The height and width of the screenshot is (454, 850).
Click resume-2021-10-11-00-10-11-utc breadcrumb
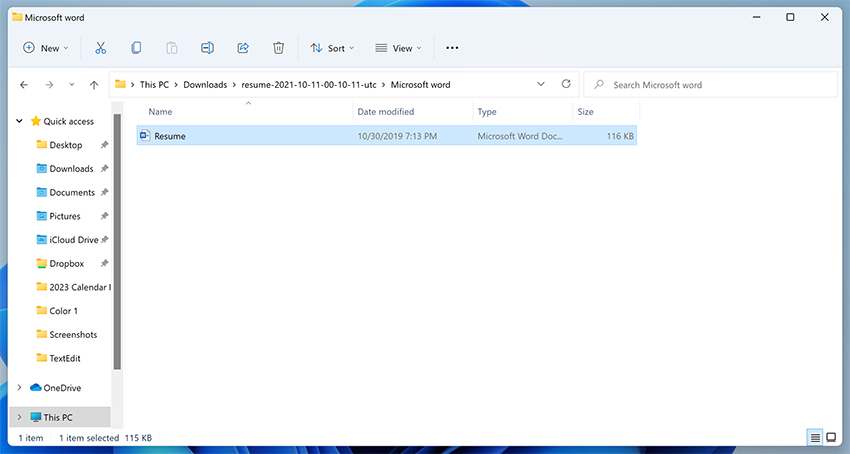click(x=309, y=85)
